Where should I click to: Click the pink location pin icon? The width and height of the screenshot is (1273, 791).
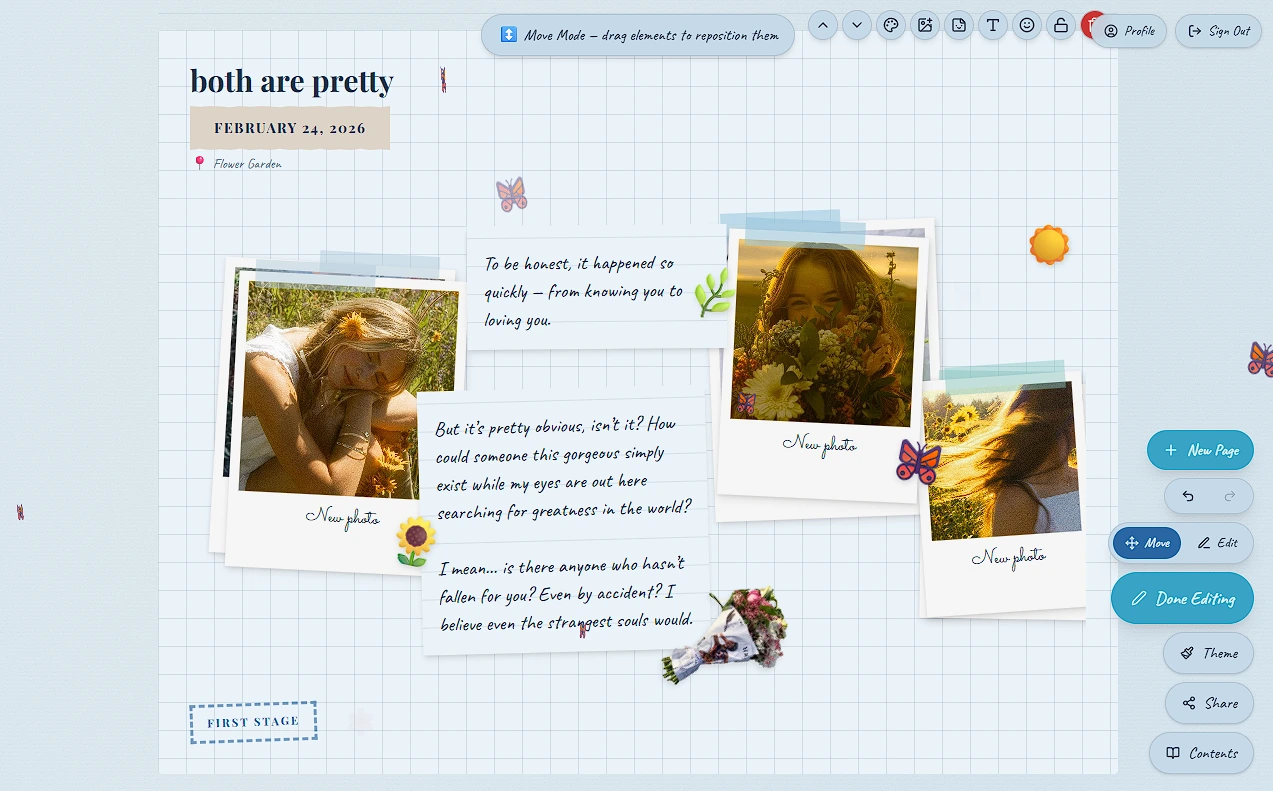pos(199,163)
